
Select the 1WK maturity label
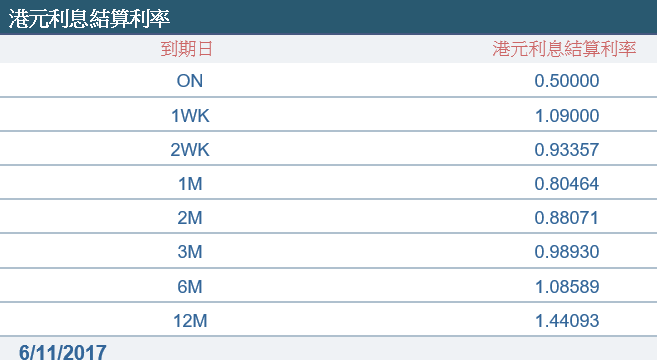tap(190, 116)
